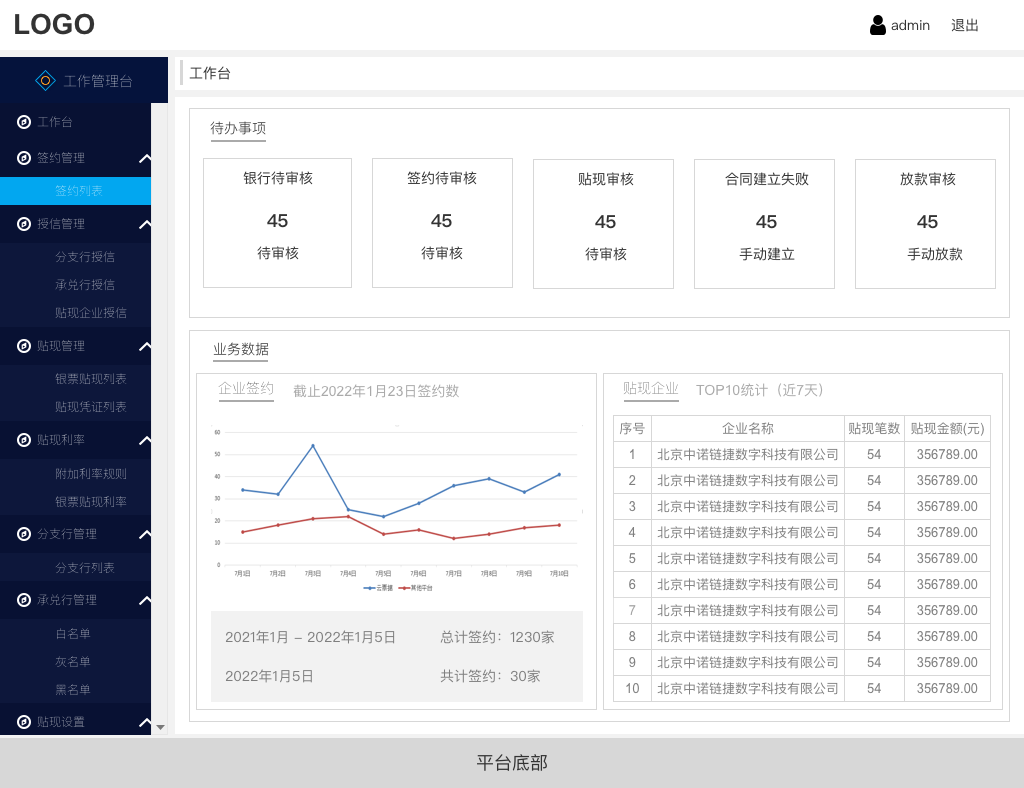Select the 工作台 sidebar icon
The image size is (1024, 788).
point(22,122)
